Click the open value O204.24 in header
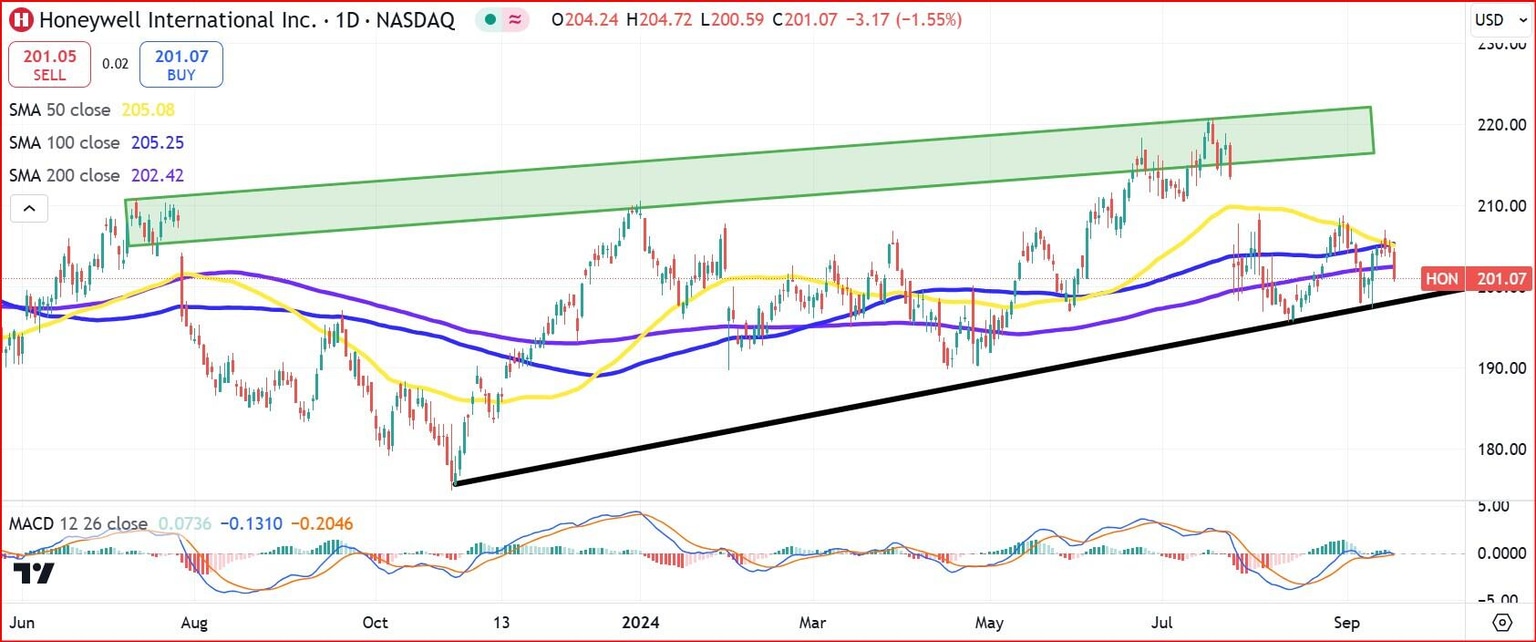Screen dimensions: 1536x642 pos(584,19)
